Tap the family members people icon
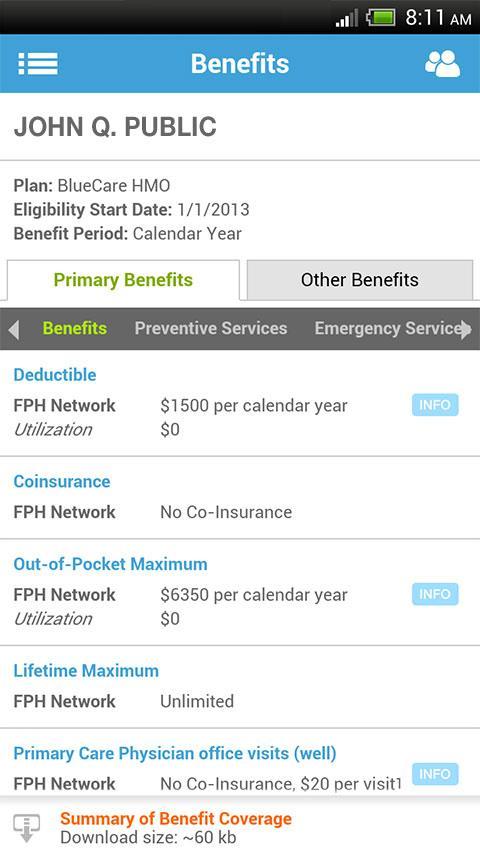 [x=442, y=64]
